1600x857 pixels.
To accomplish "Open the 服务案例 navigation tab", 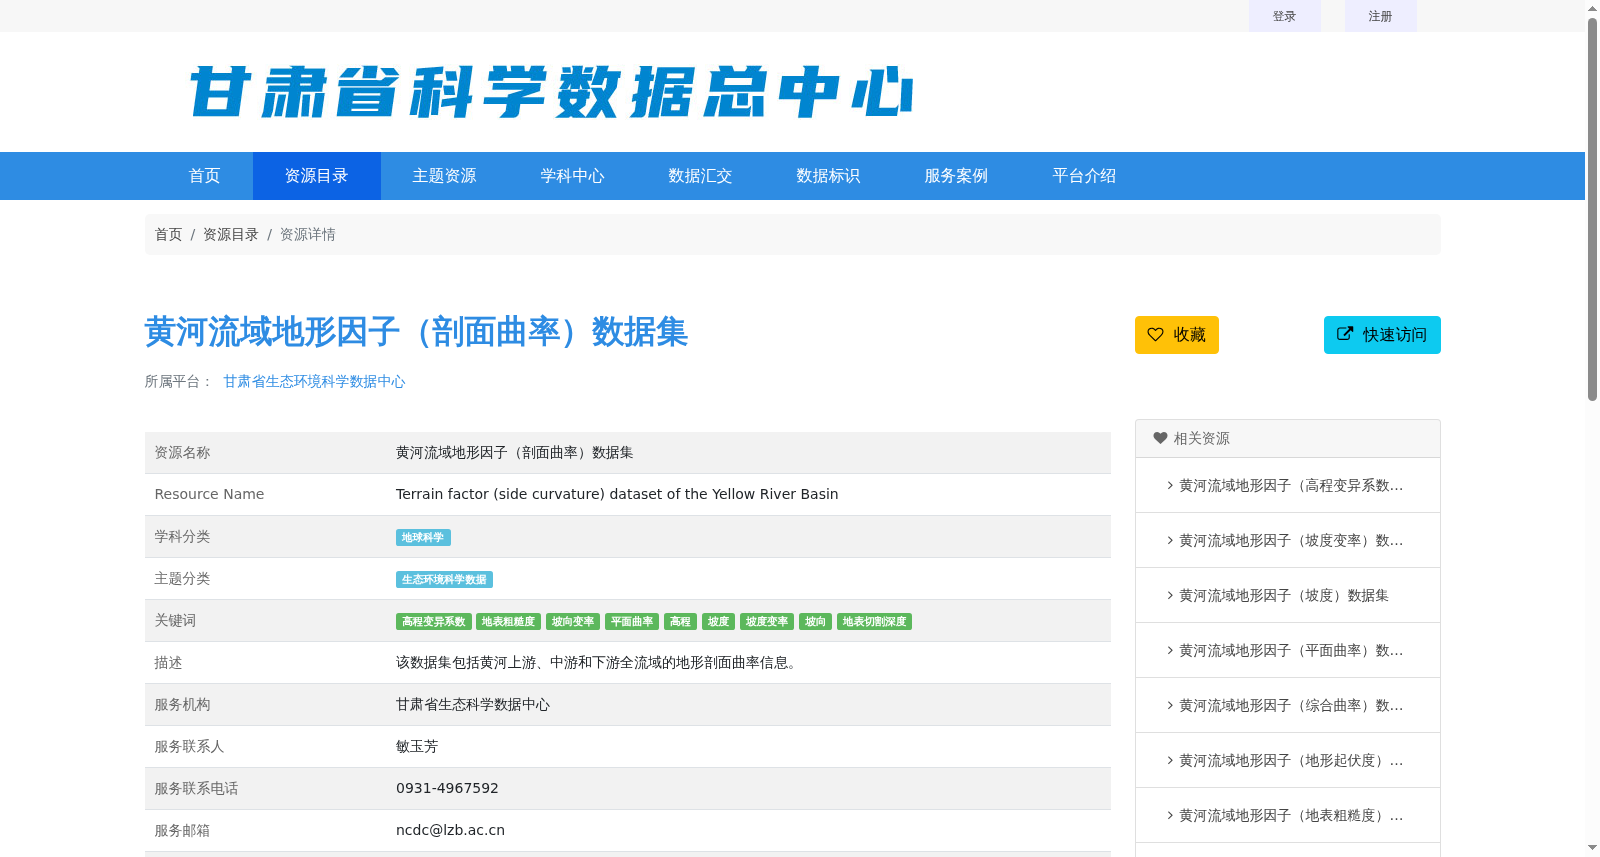I will (x=957, y=176).
